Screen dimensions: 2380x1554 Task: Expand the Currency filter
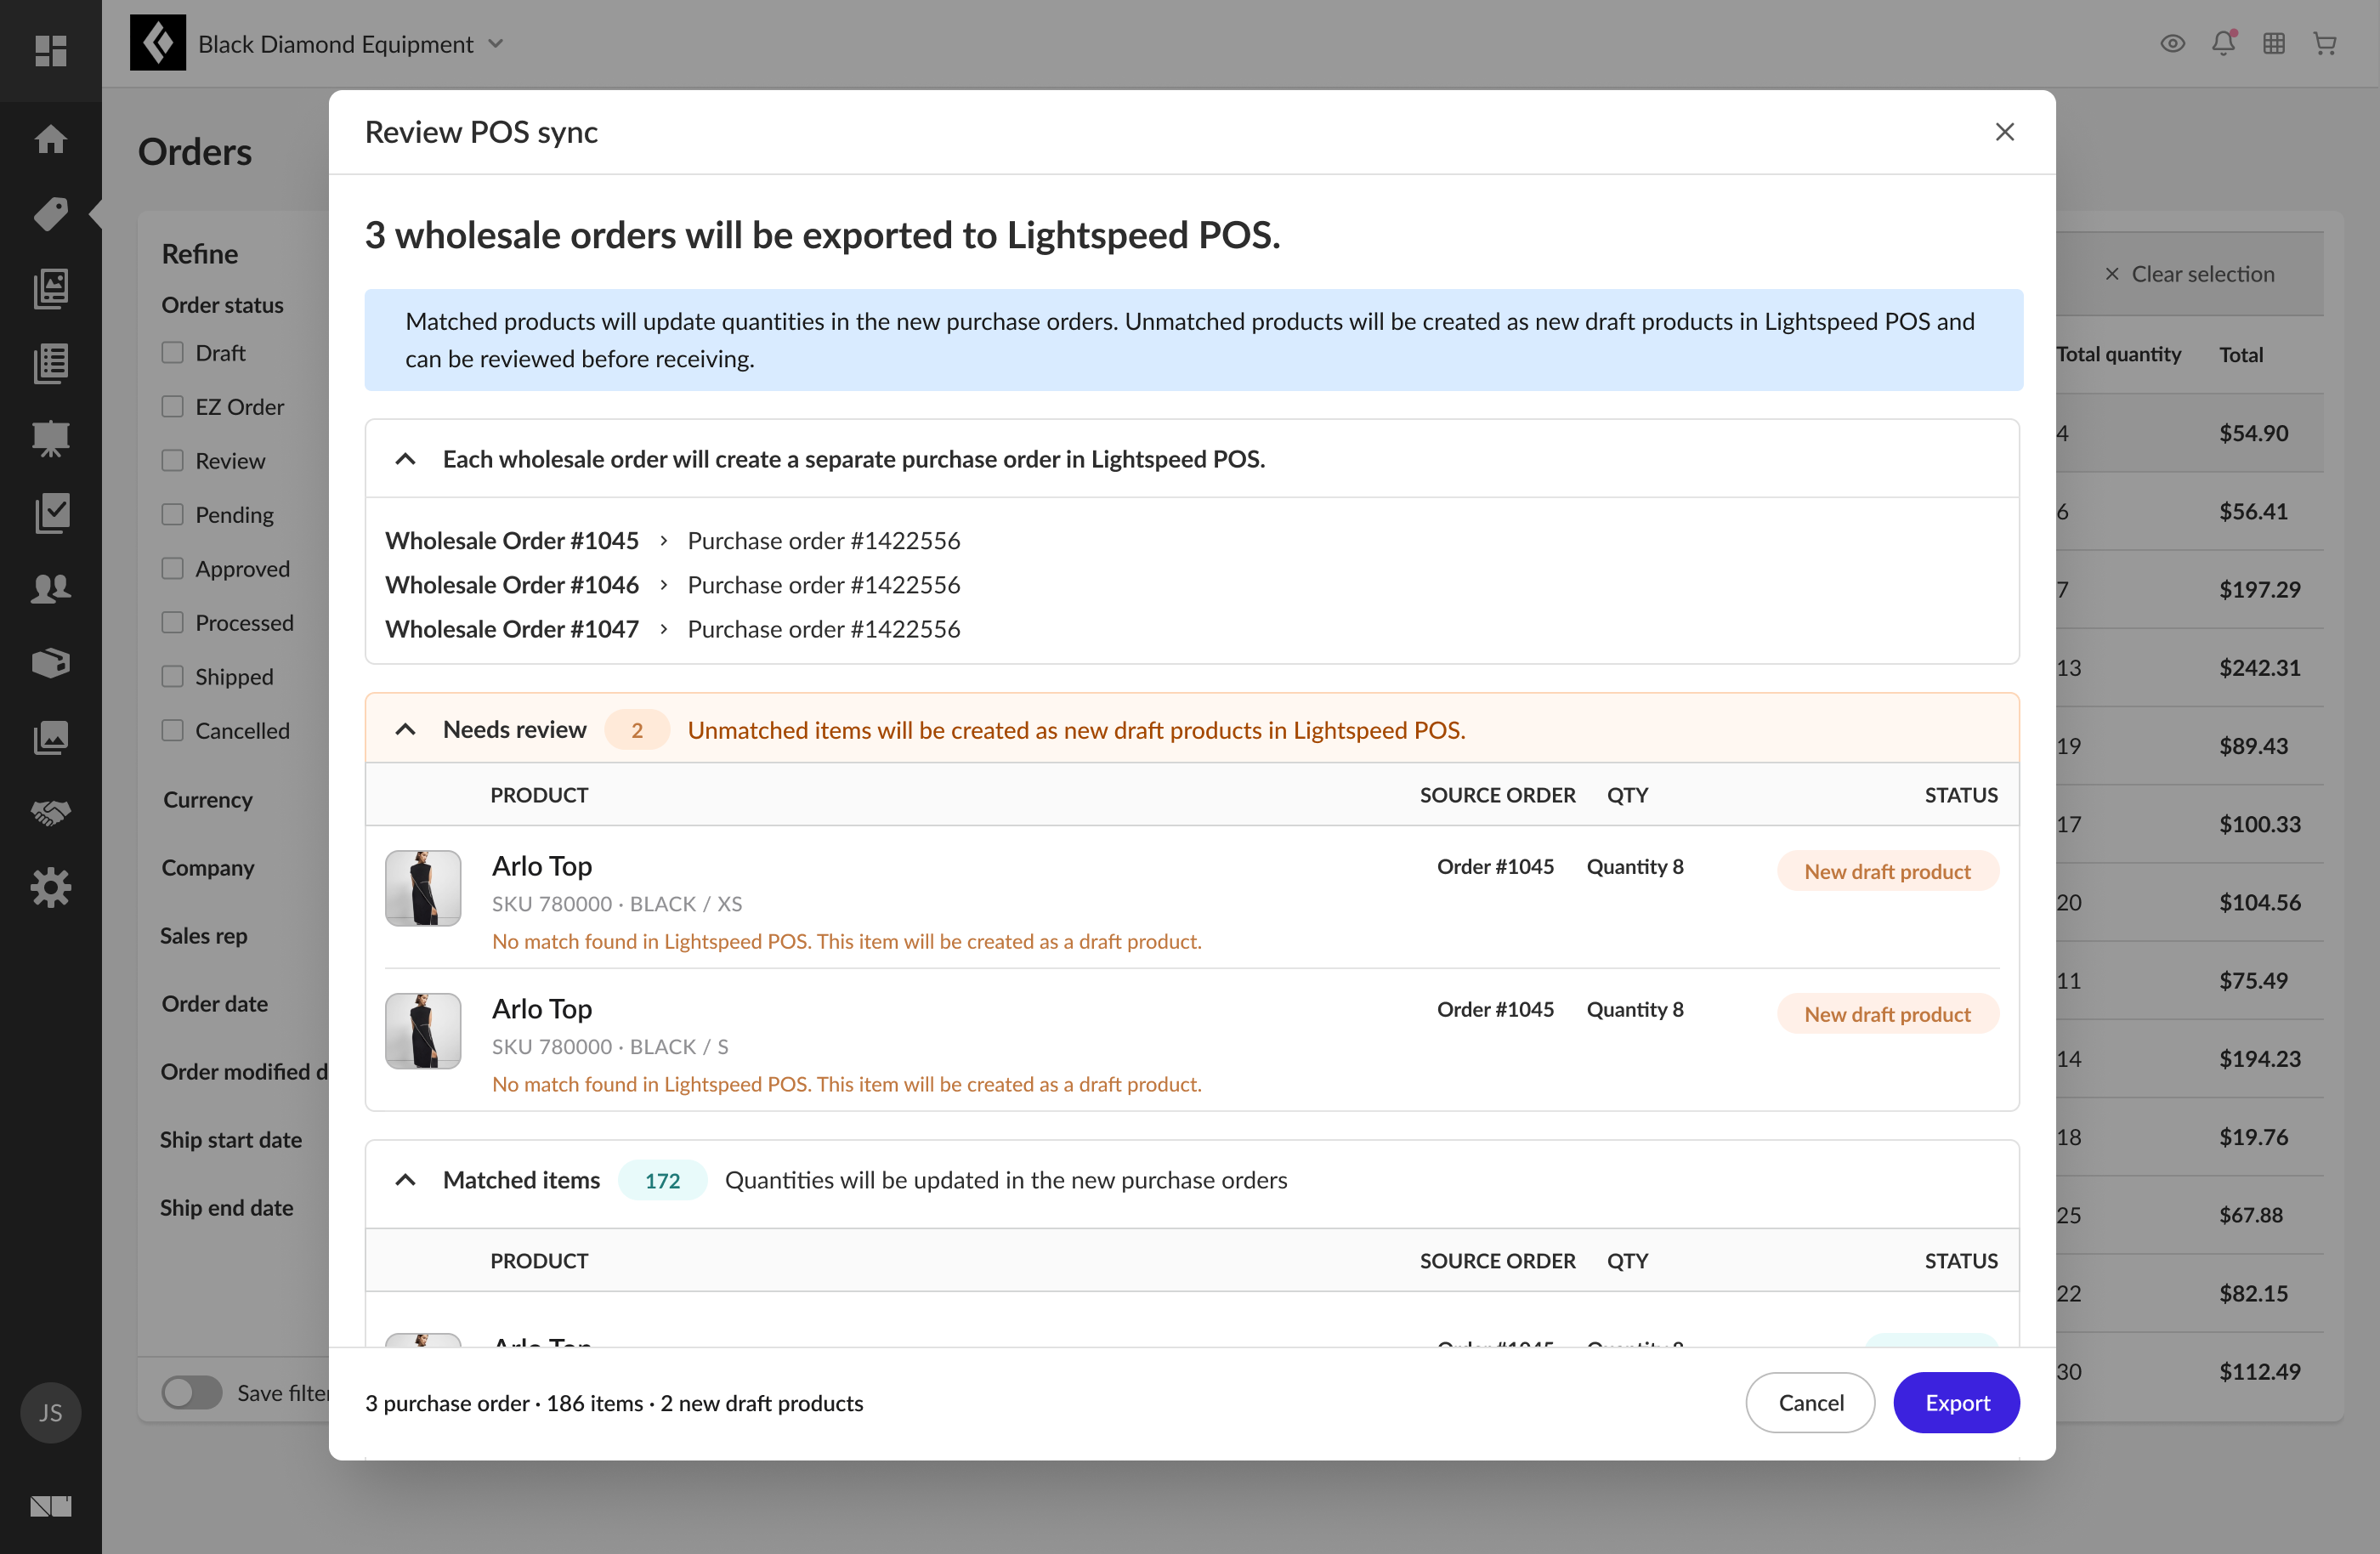tap(208, 800)
